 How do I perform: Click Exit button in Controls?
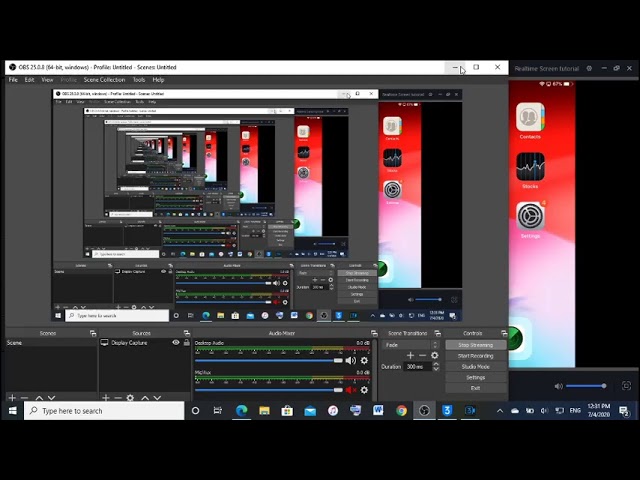(x=476, y=388)
